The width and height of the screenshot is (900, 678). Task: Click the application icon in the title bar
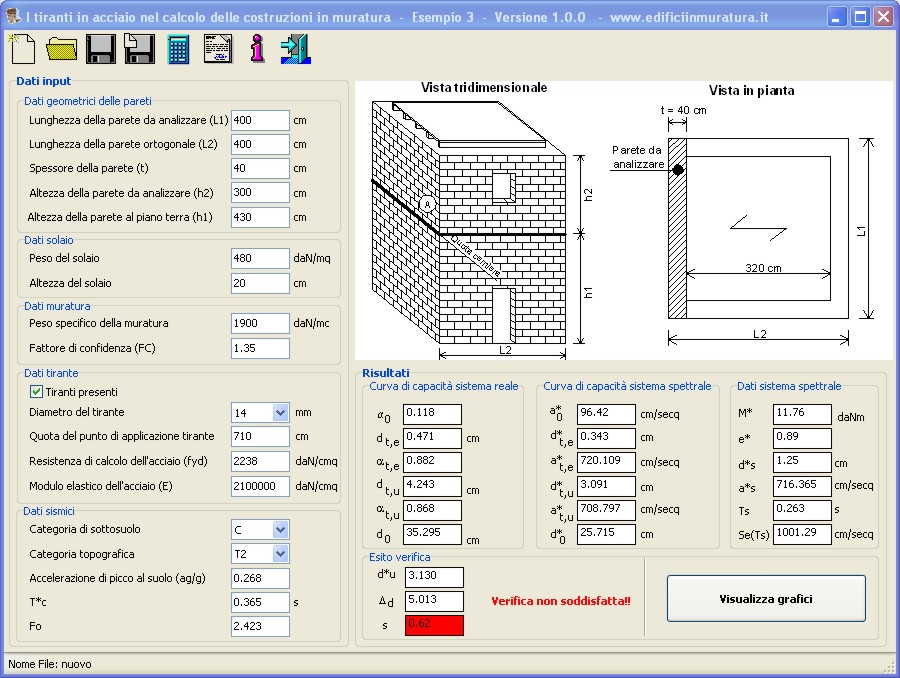pyautogui.click(x=13, y=17)
